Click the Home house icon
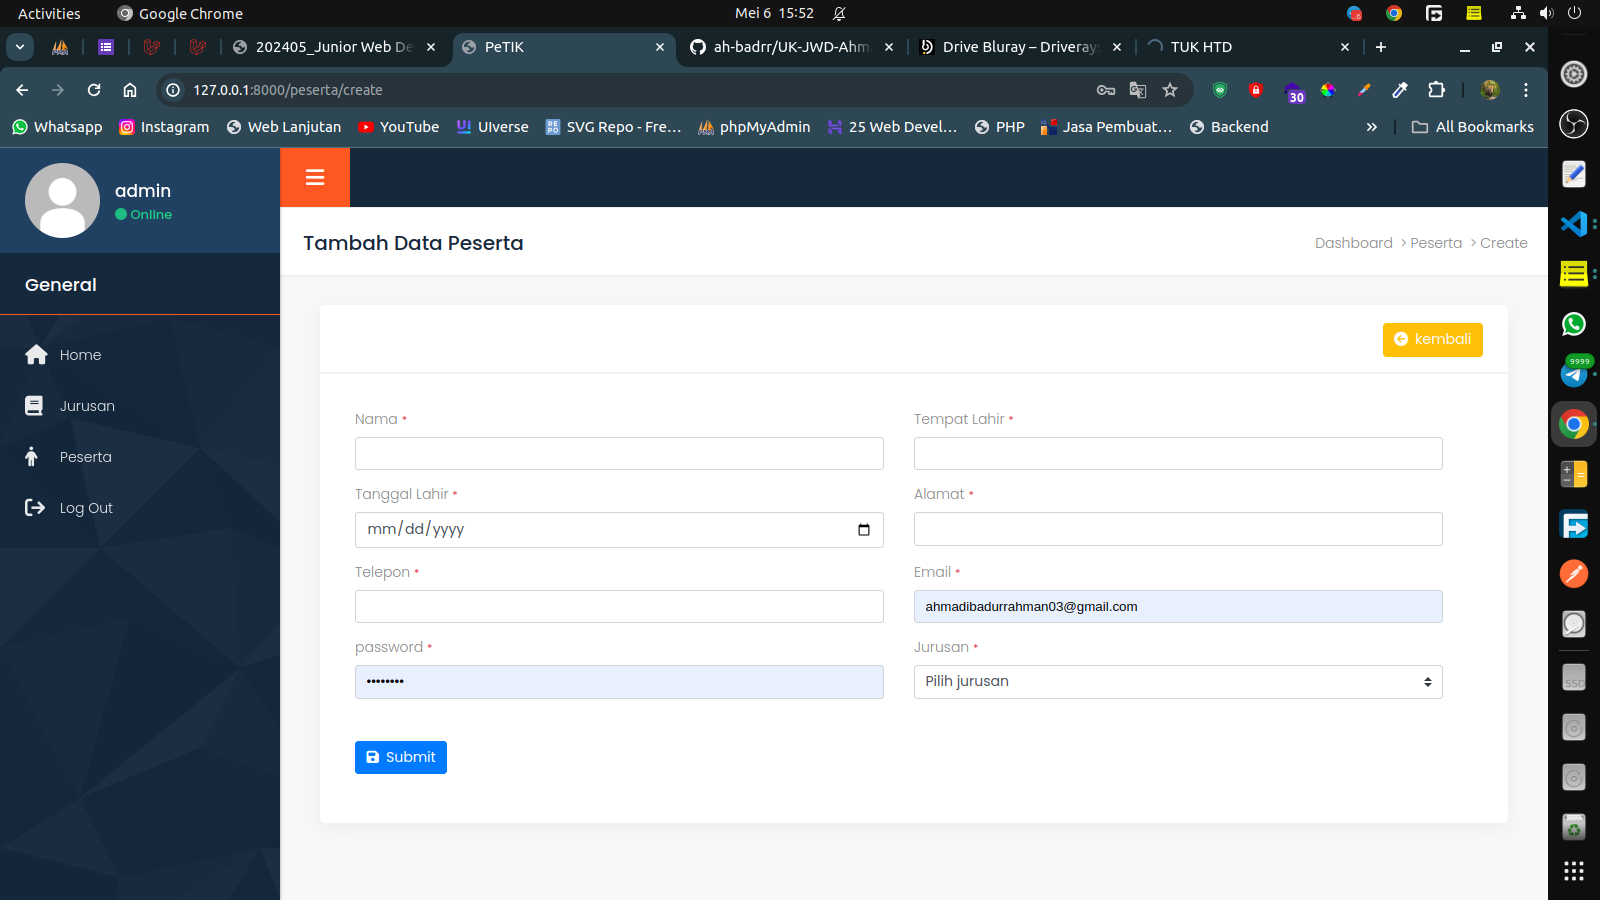The height and width of the screenshot is (900, 1600). click(x=37, y=355)
